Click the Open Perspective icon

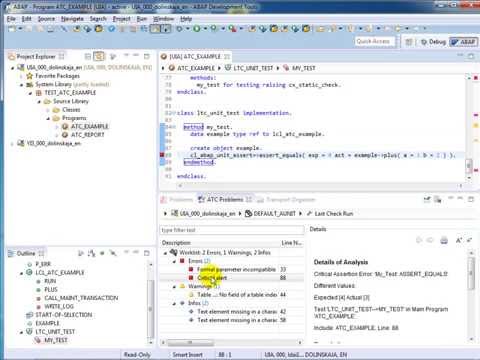(x=409, y=42)
